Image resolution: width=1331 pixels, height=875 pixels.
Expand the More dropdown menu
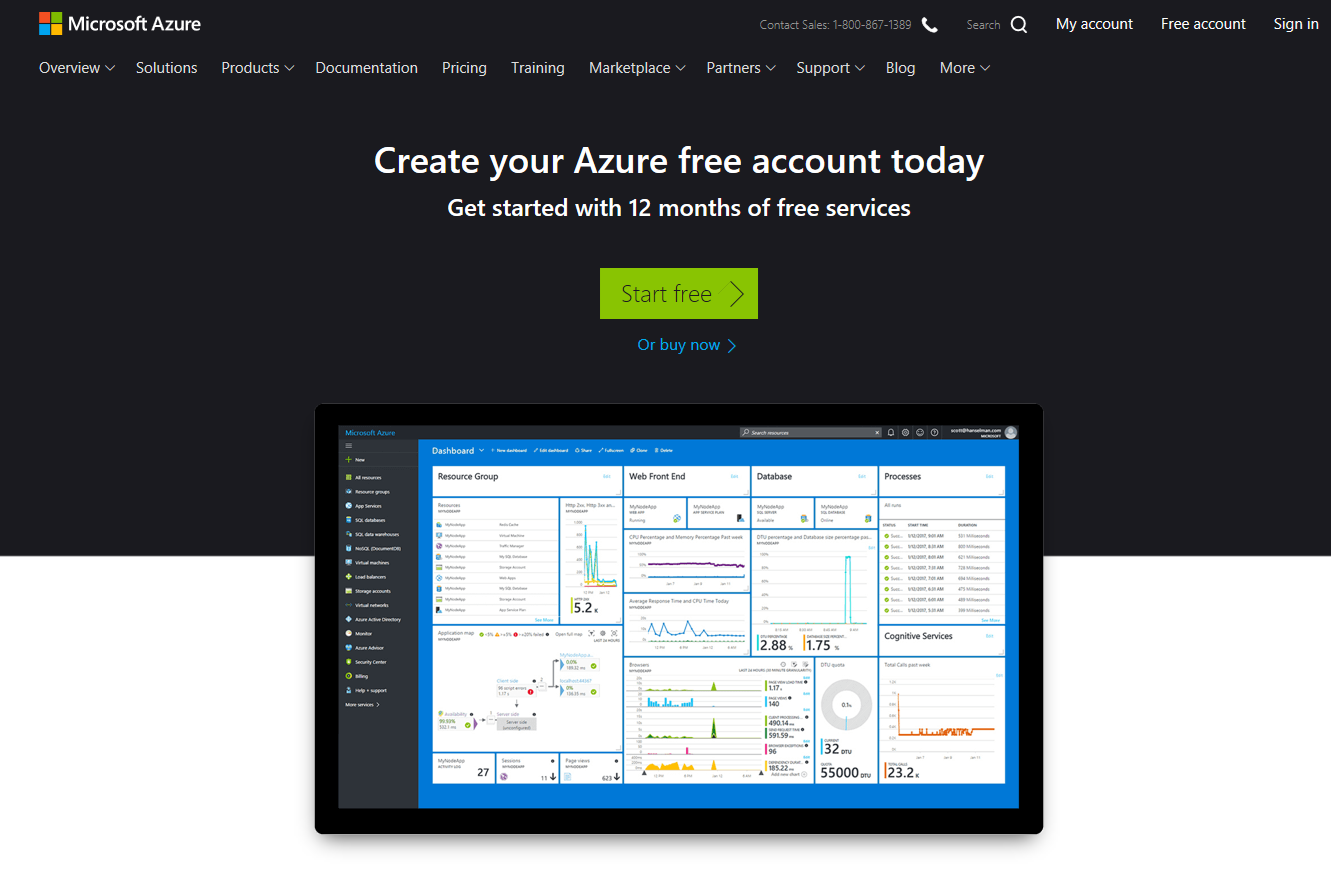click(x=965, y=68)
